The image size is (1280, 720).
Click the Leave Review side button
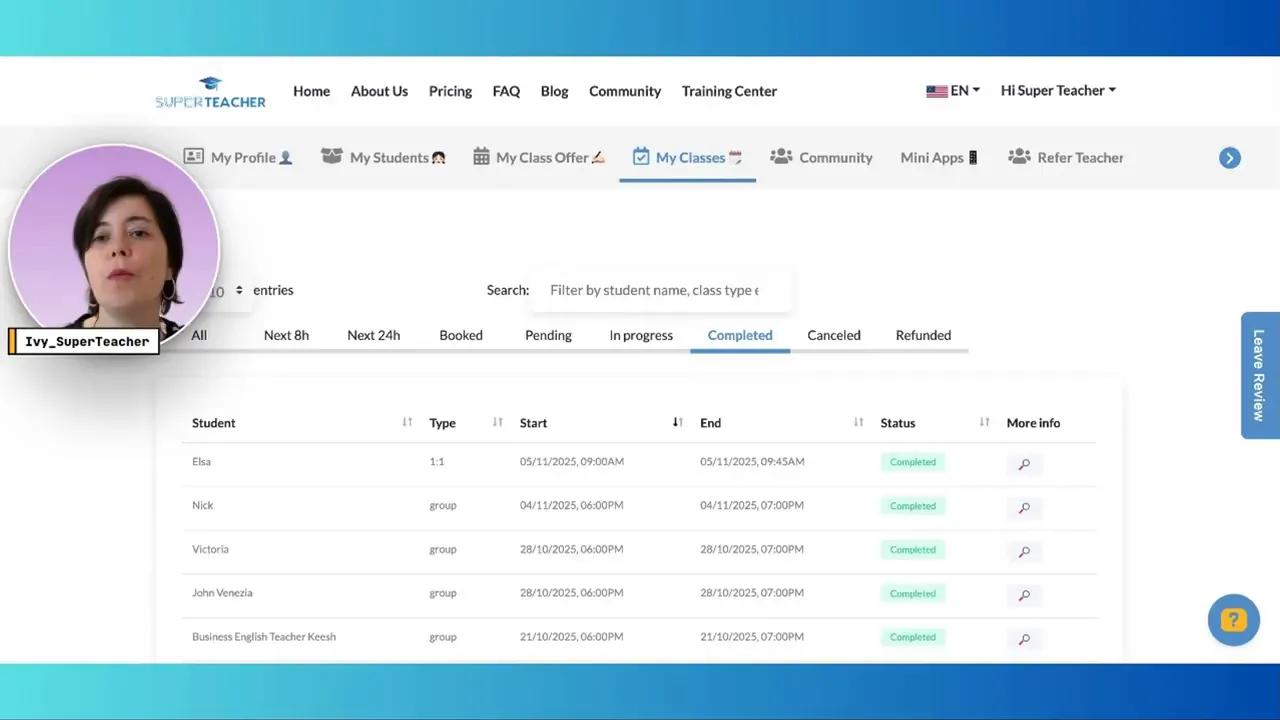(x=1259, y=375)
